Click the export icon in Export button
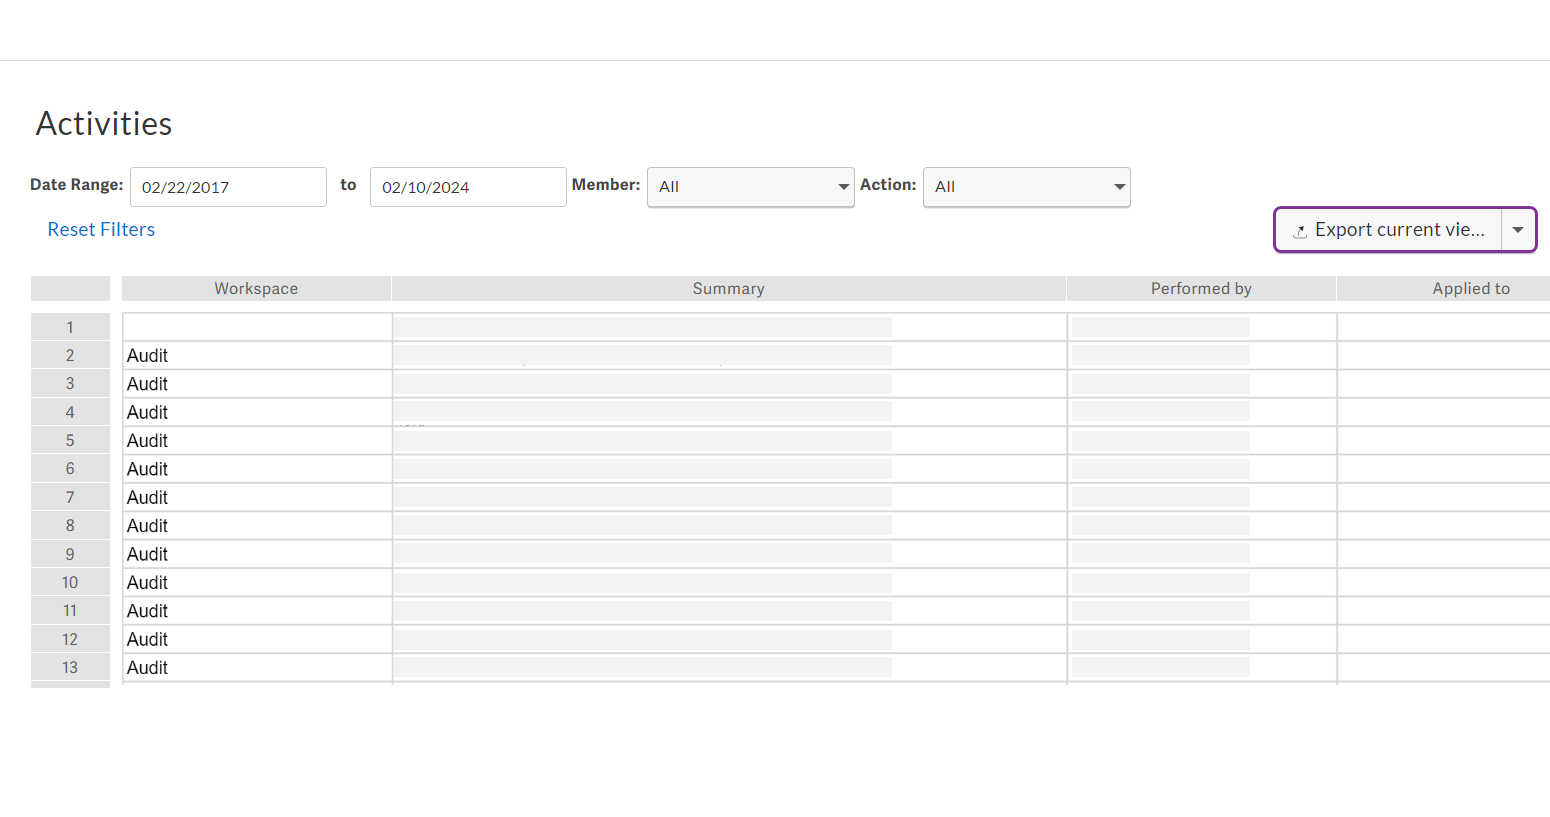The image size is (1550, 817). tap(1300, 231)
